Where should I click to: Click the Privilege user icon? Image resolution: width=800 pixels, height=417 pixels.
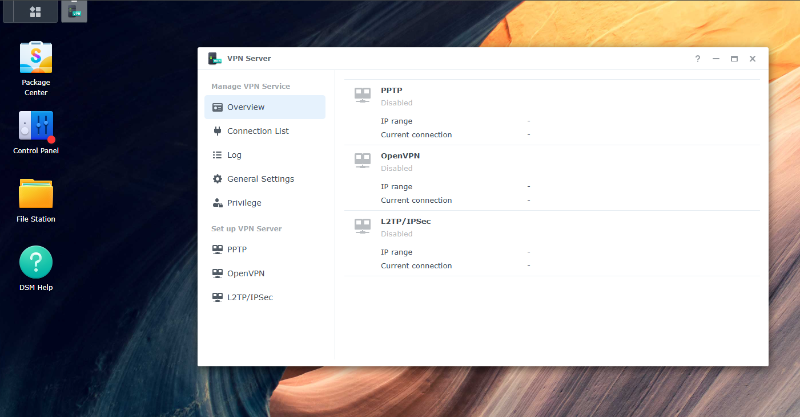(217, 203)
